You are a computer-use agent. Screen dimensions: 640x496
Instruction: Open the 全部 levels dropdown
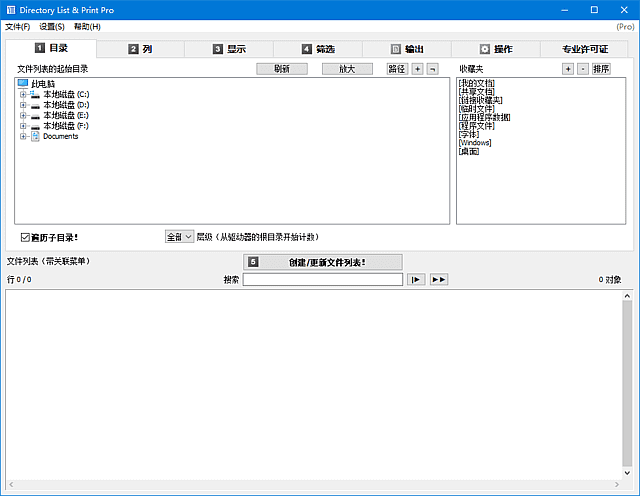coord(179,237)
